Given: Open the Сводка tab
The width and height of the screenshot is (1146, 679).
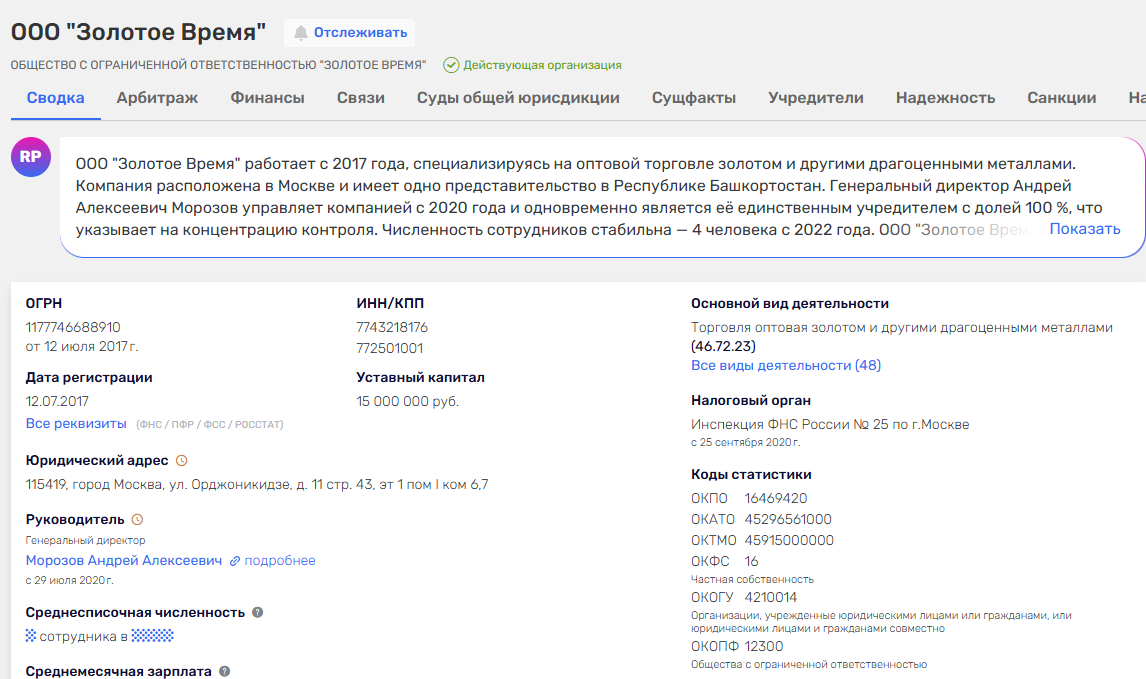Looking at the screenshot, I should [x=56, y=98].
